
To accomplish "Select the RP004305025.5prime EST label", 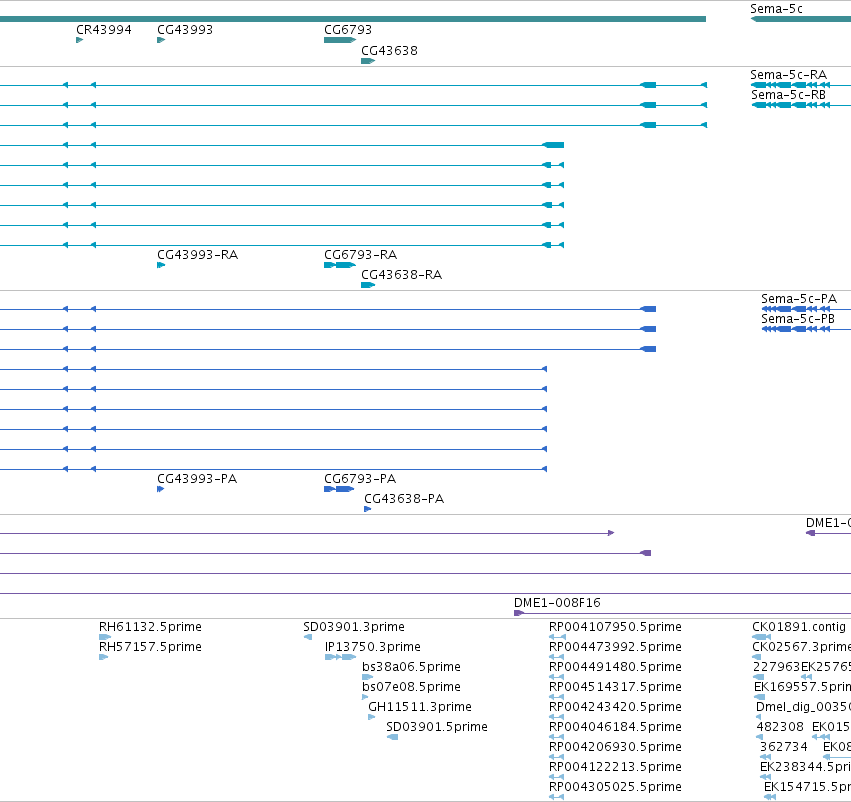I will pyautogui.click(x=615, y=787).
